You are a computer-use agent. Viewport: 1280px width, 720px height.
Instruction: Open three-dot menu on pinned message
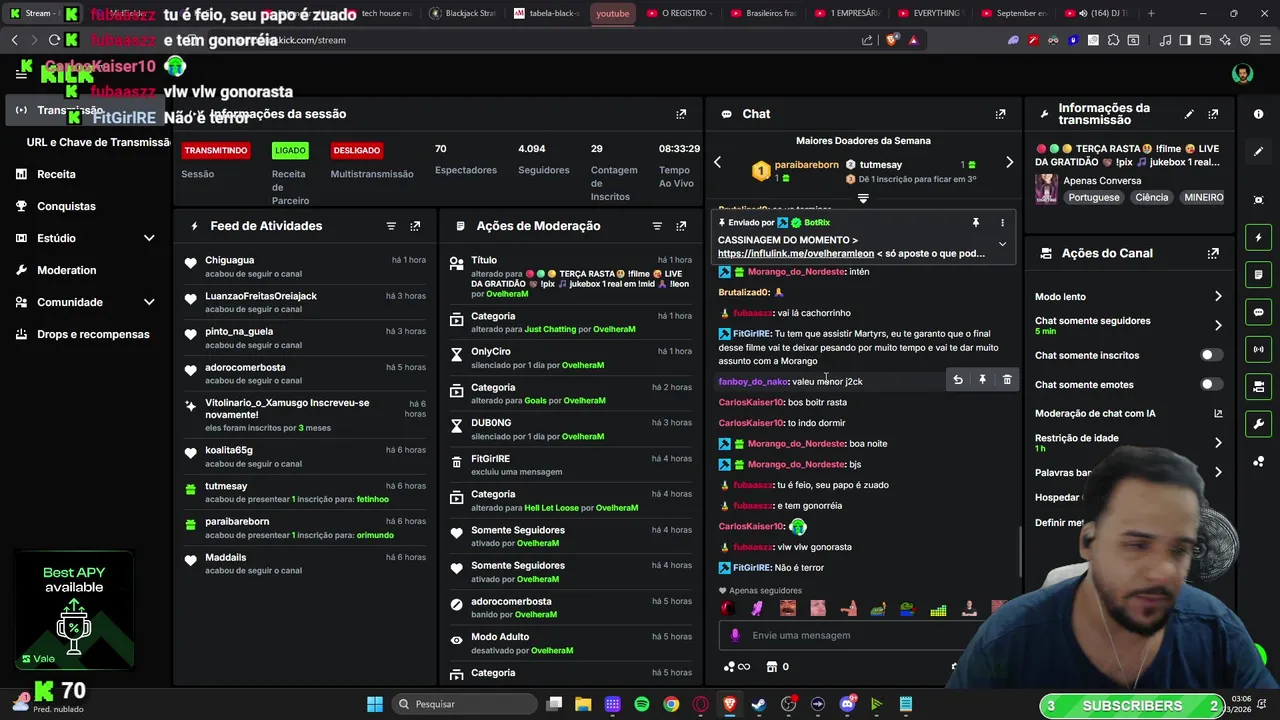(x=1002, y=223)
